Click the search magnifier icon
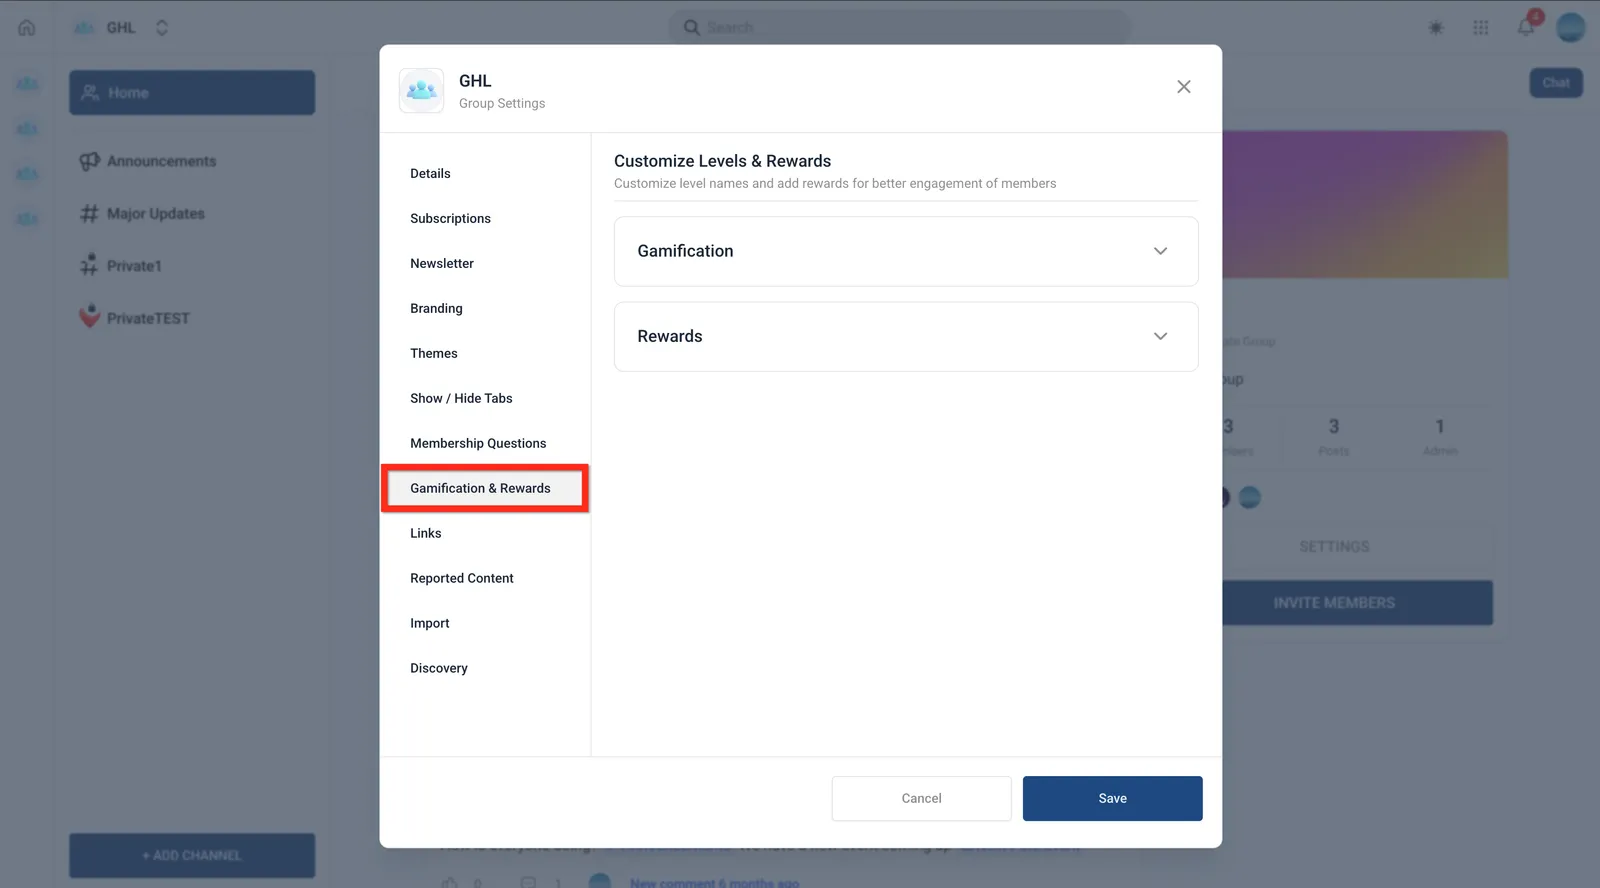 (x=691, y=27)
